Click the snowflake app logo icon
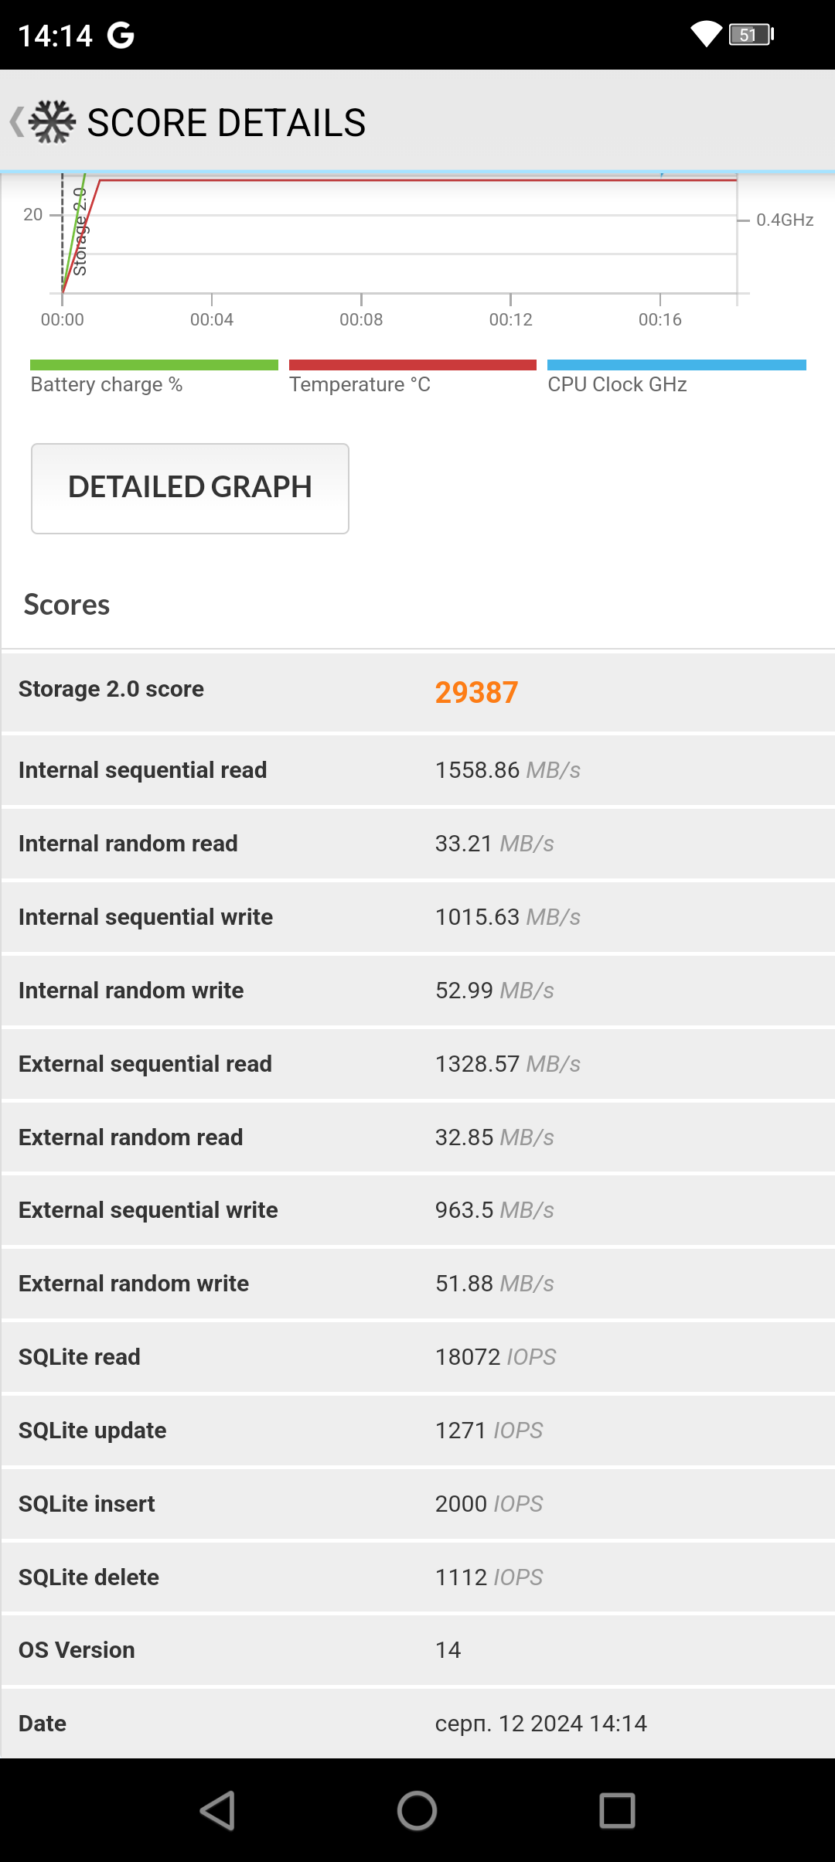The height and width of the screenshot is (1862, 835). pyautogui.click(x=52, y=122)
